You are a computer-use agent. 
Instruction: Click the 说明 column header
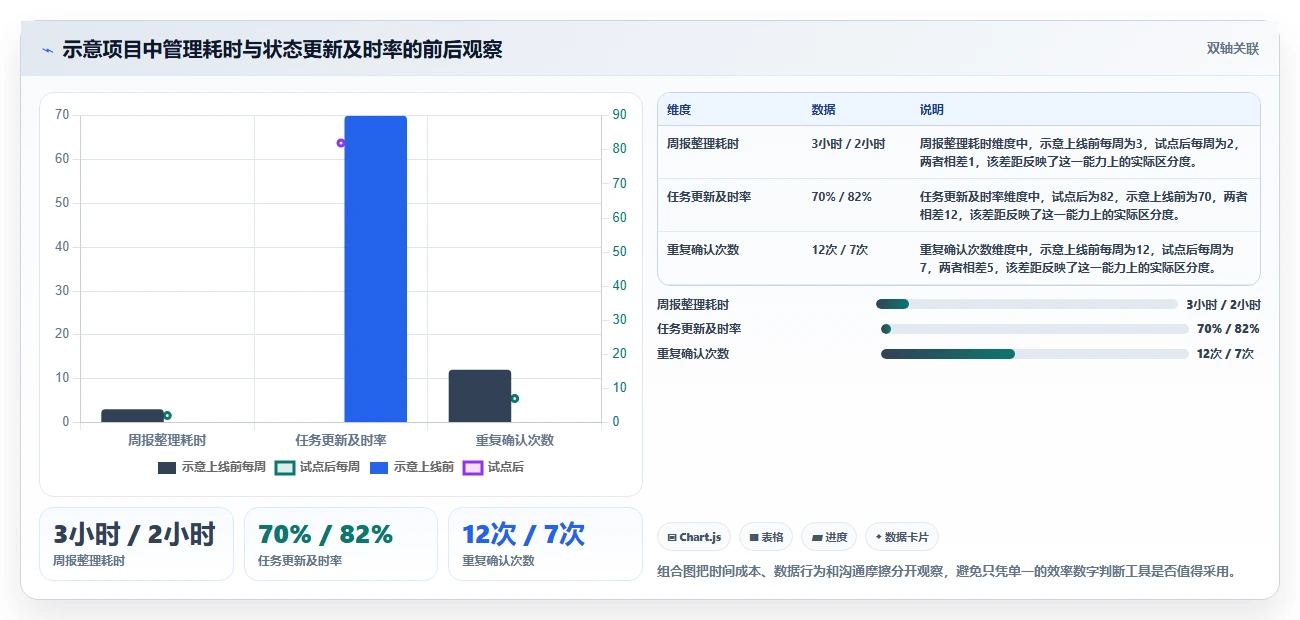[932, 110]
